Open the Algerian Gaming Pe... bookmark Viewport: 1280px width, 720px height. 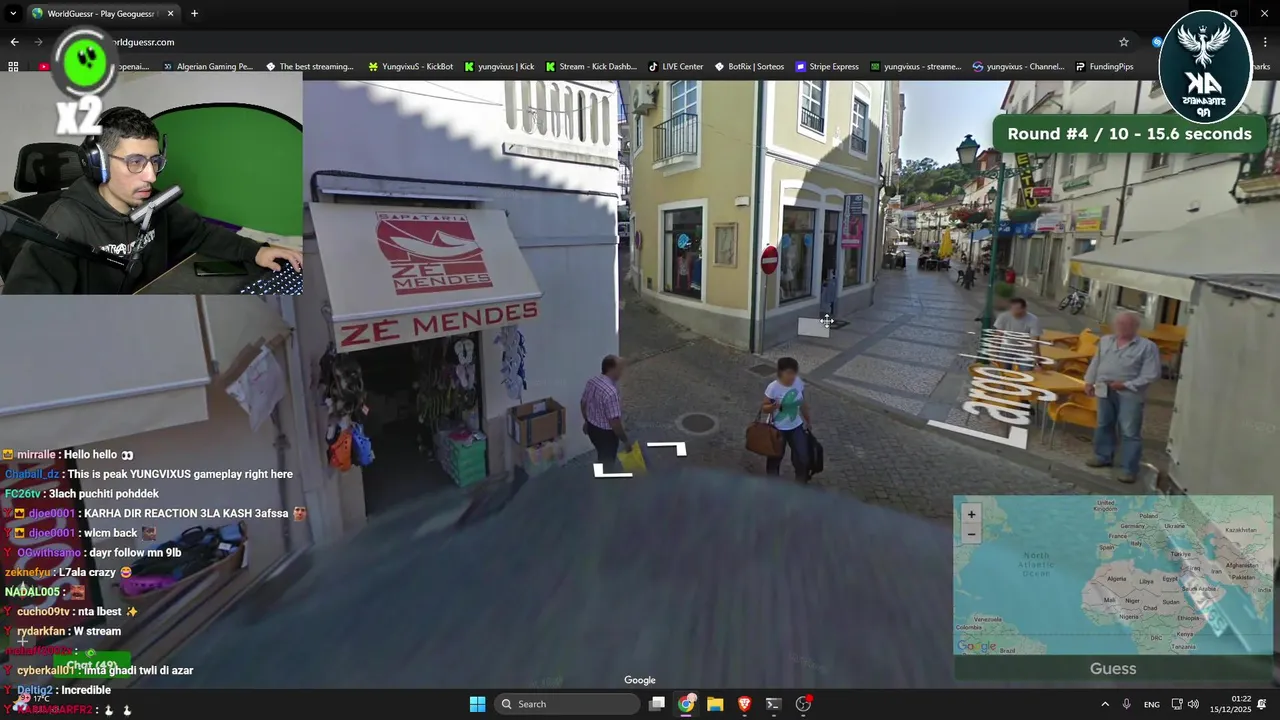tap(208, 66)
